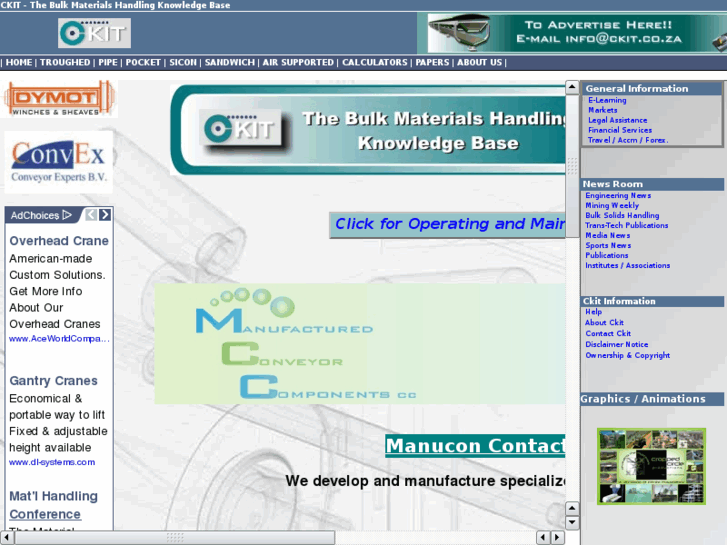
Task: Click the Manucon Contact heading link
Action: [x=475, y=446]
